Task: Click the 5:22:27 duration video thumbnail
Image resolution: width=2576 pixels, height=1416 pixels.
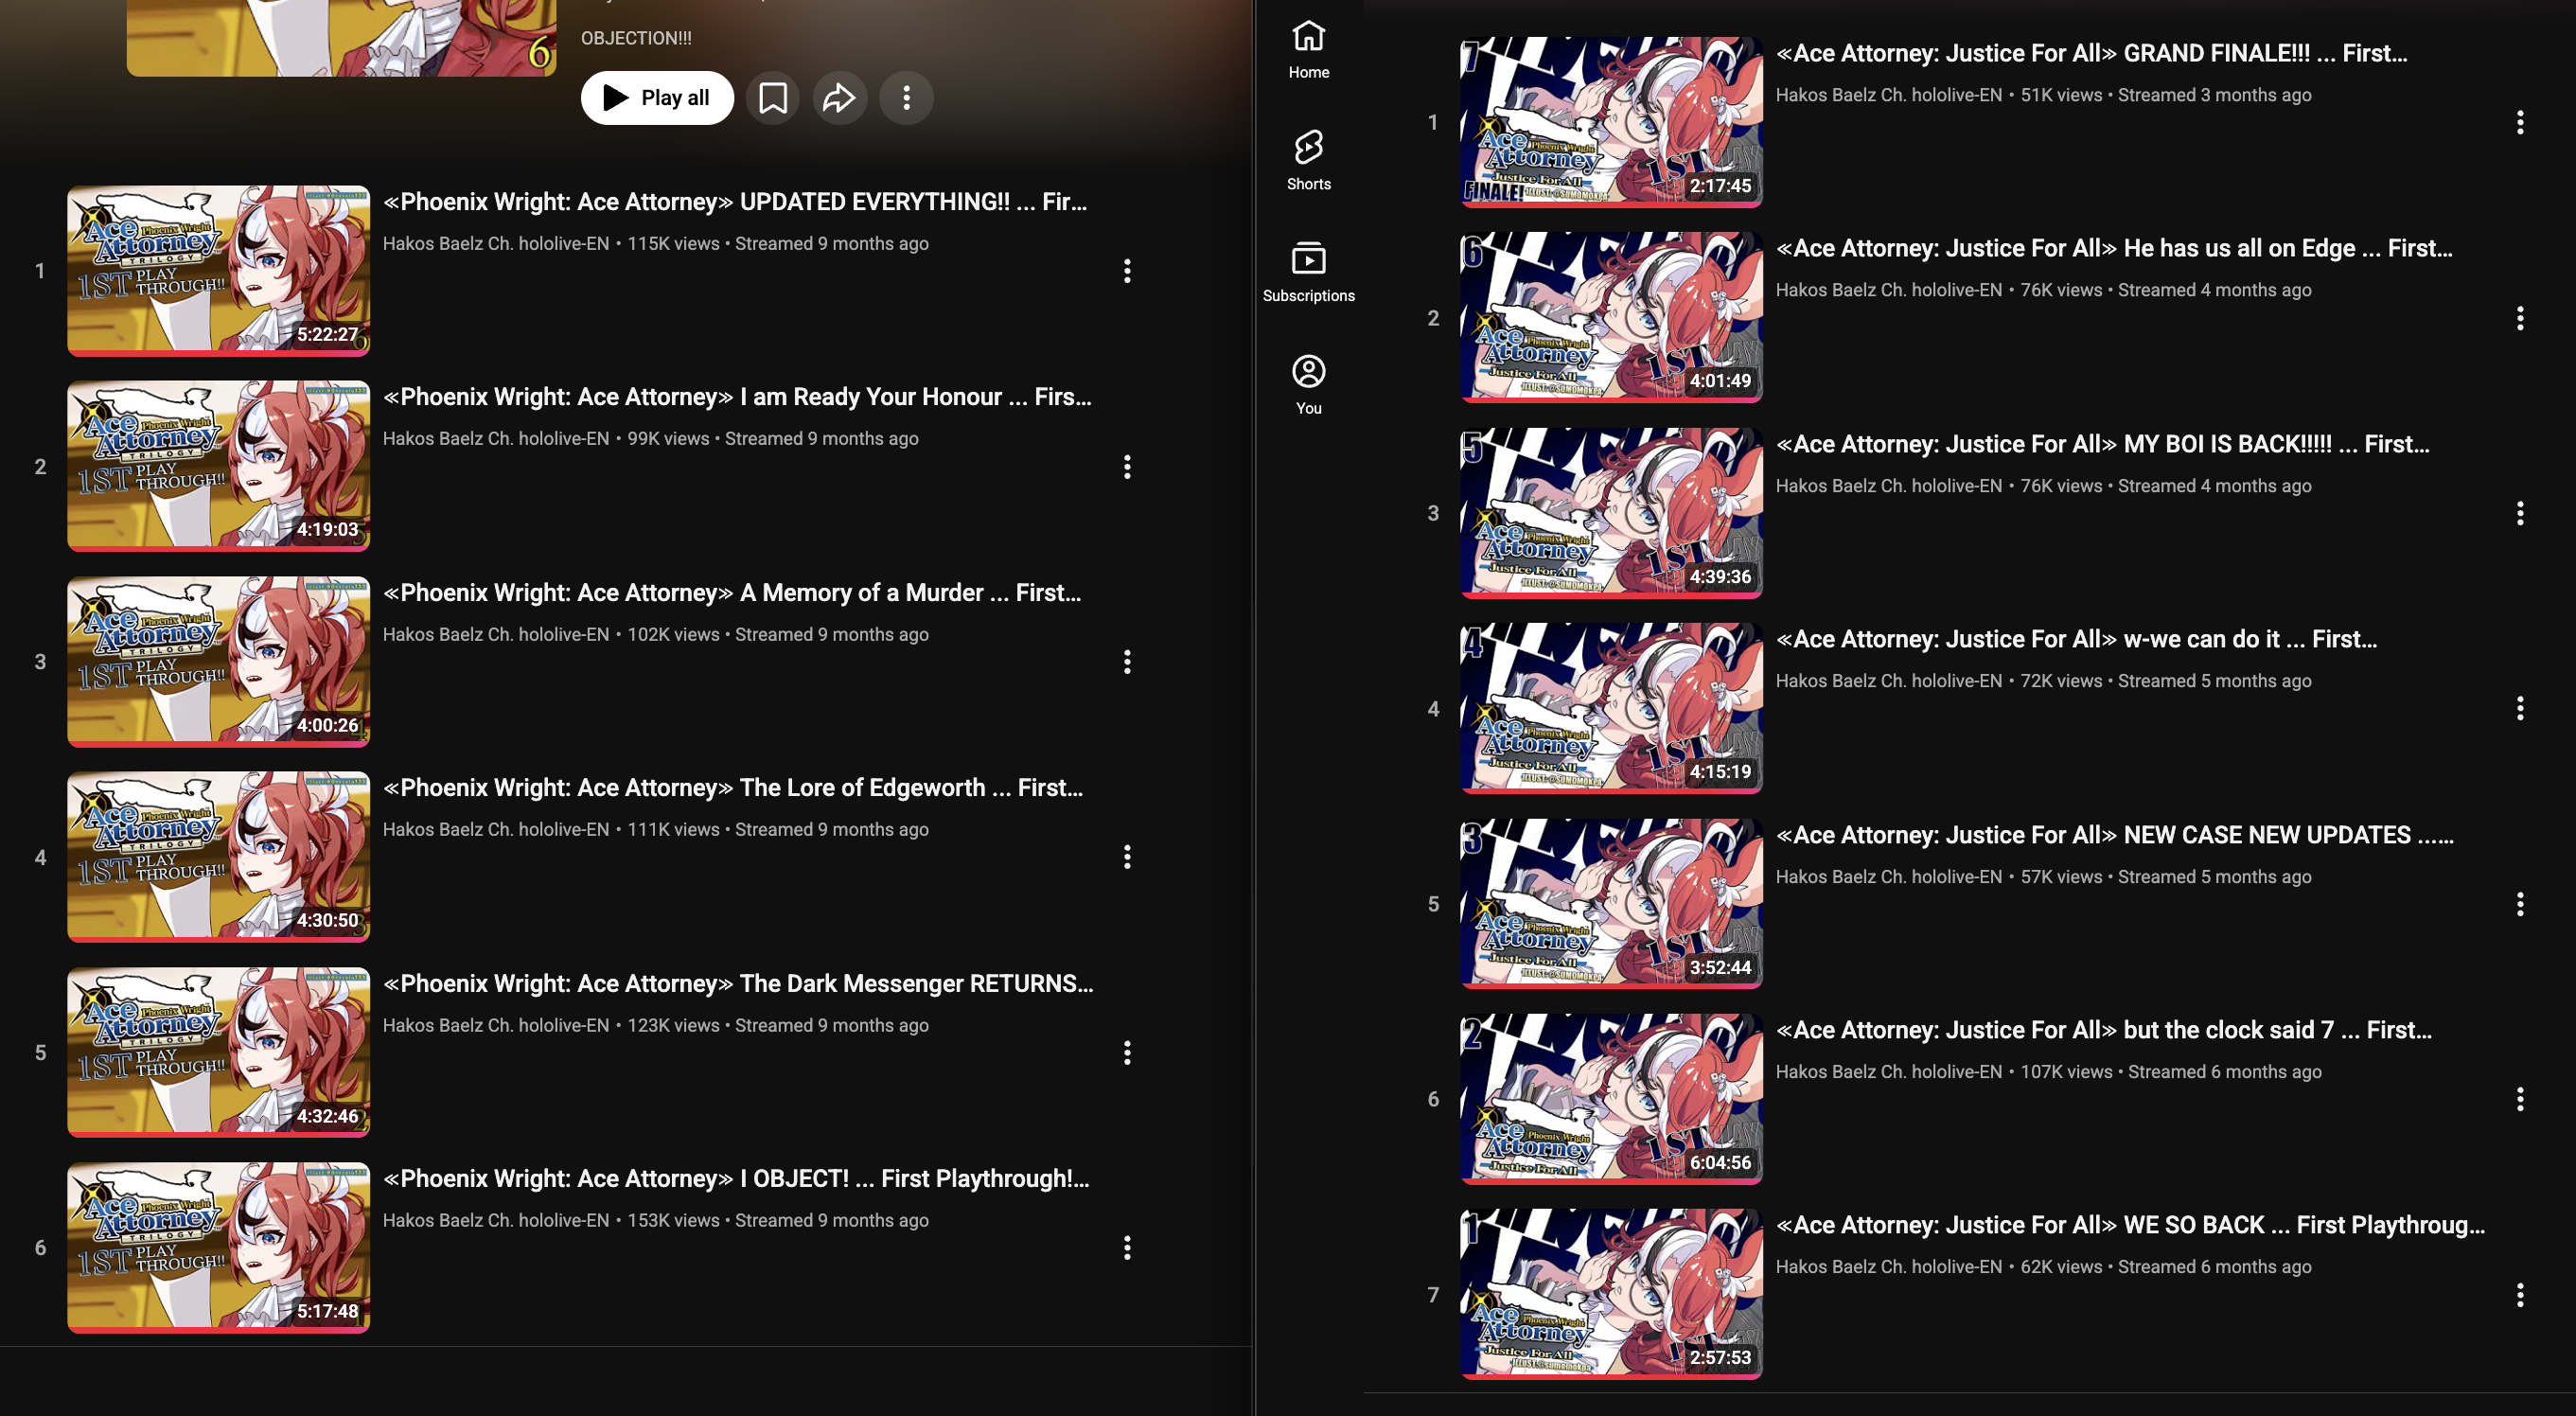Action: (218, 269)
